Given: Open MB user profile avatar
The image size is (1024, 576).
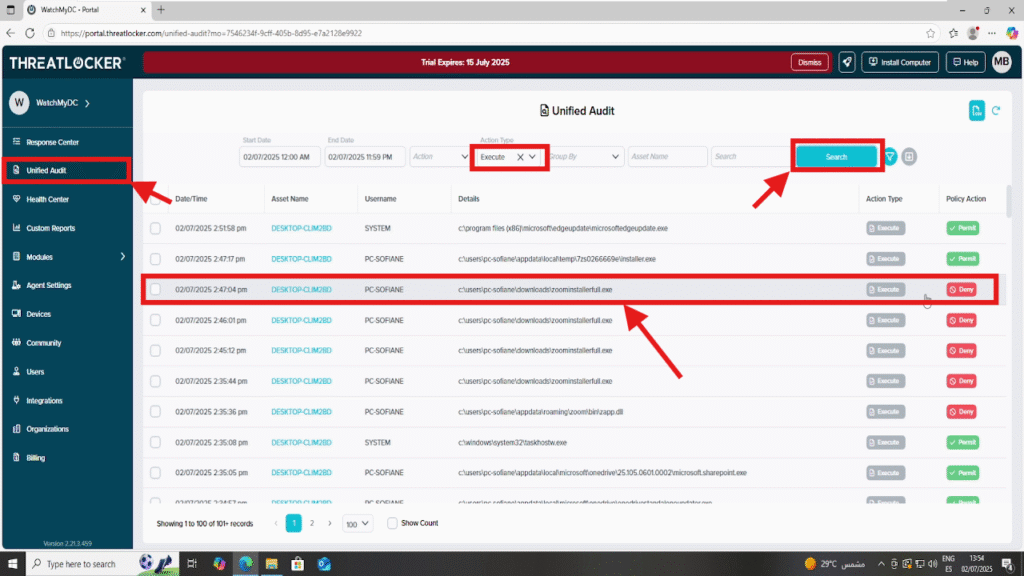Looking at the screenshot, I should click(1001, 62).
